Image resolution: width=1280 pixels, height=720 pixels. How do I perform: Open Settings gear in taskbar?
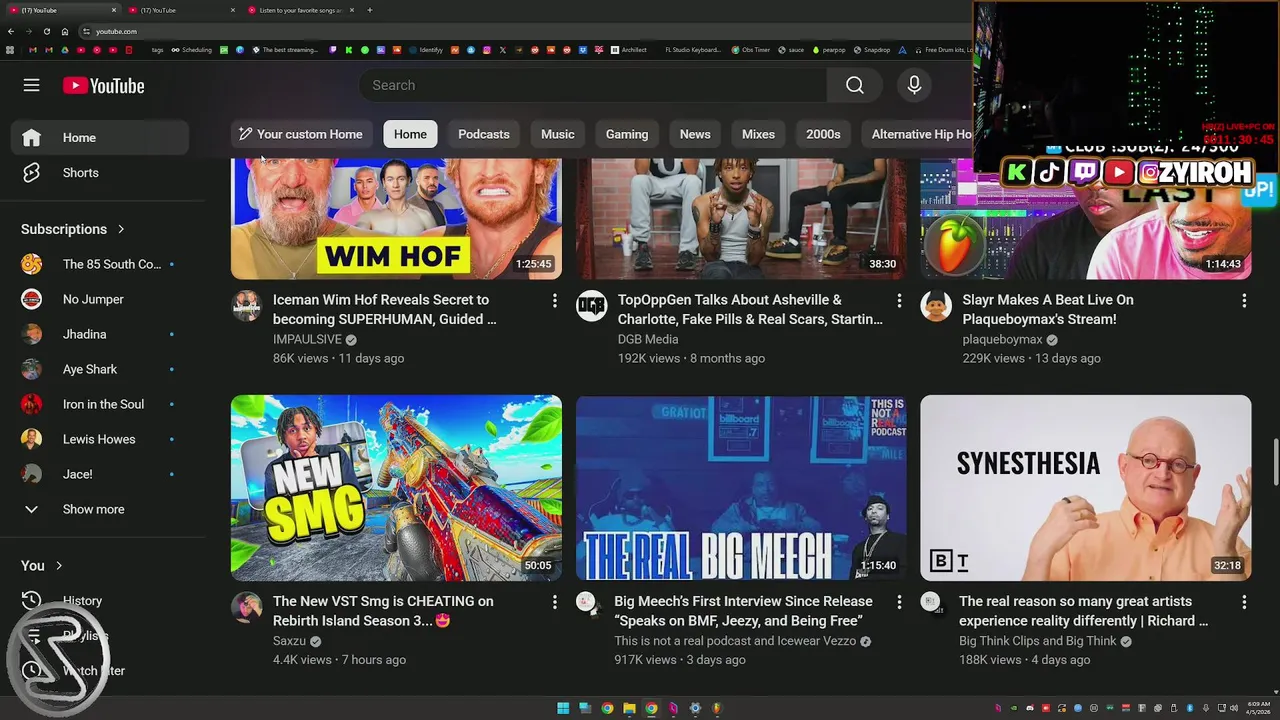(695, 708)
